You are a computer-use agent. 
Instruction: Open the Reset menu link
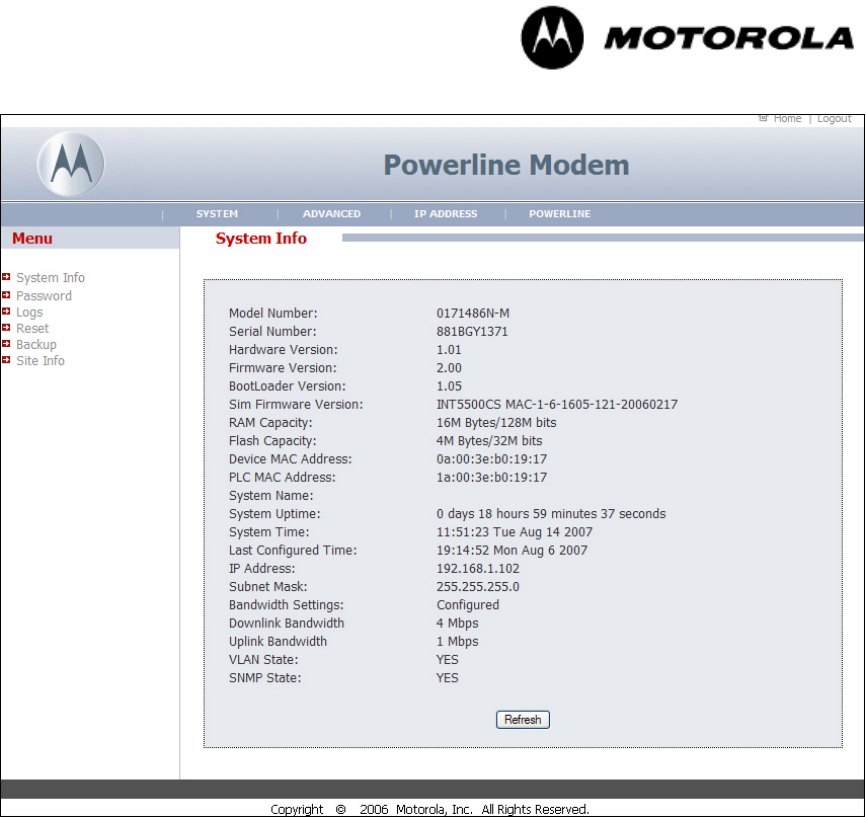32,328
